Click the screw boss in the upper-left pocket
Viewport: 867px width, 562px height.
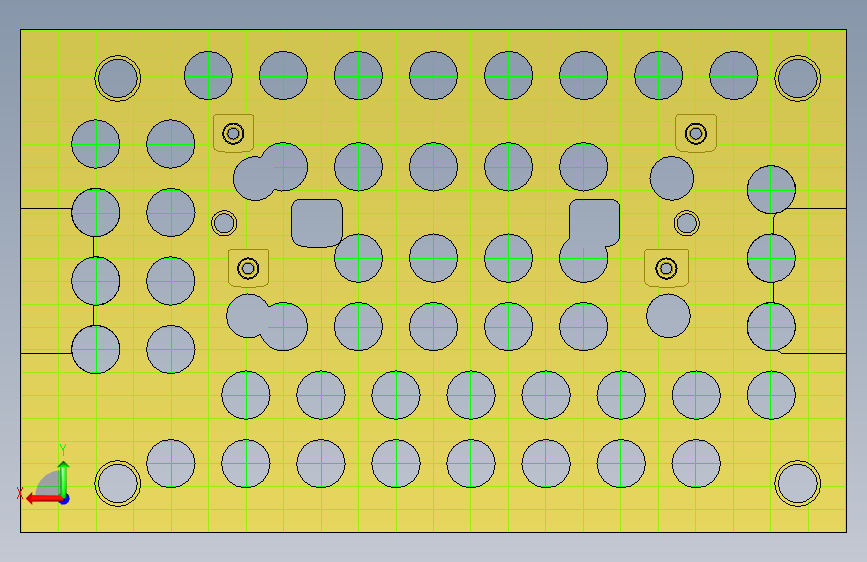(x=233, y=133)
